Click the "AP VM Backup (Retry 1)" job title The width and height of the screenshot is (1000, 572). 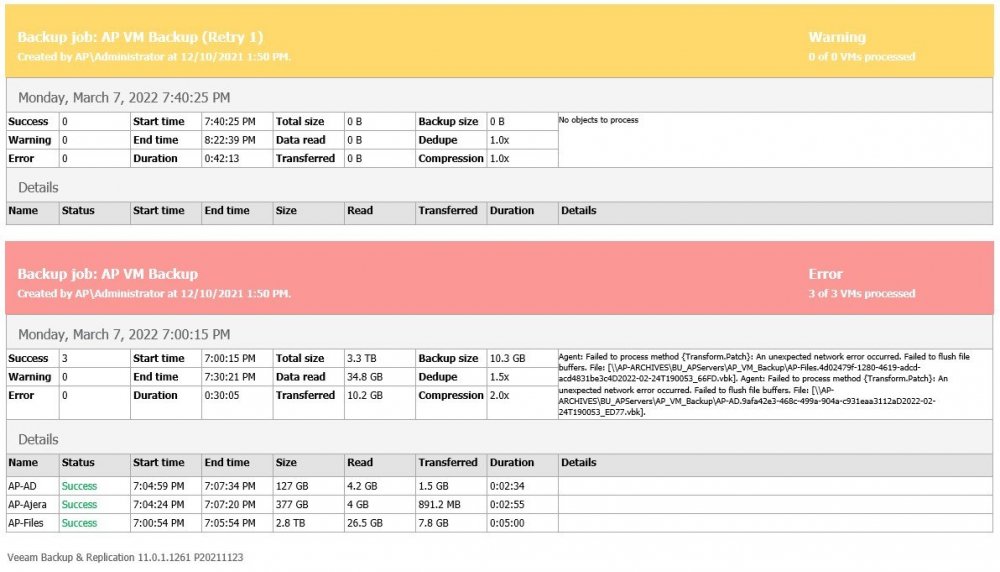click(x=140, y=37)
